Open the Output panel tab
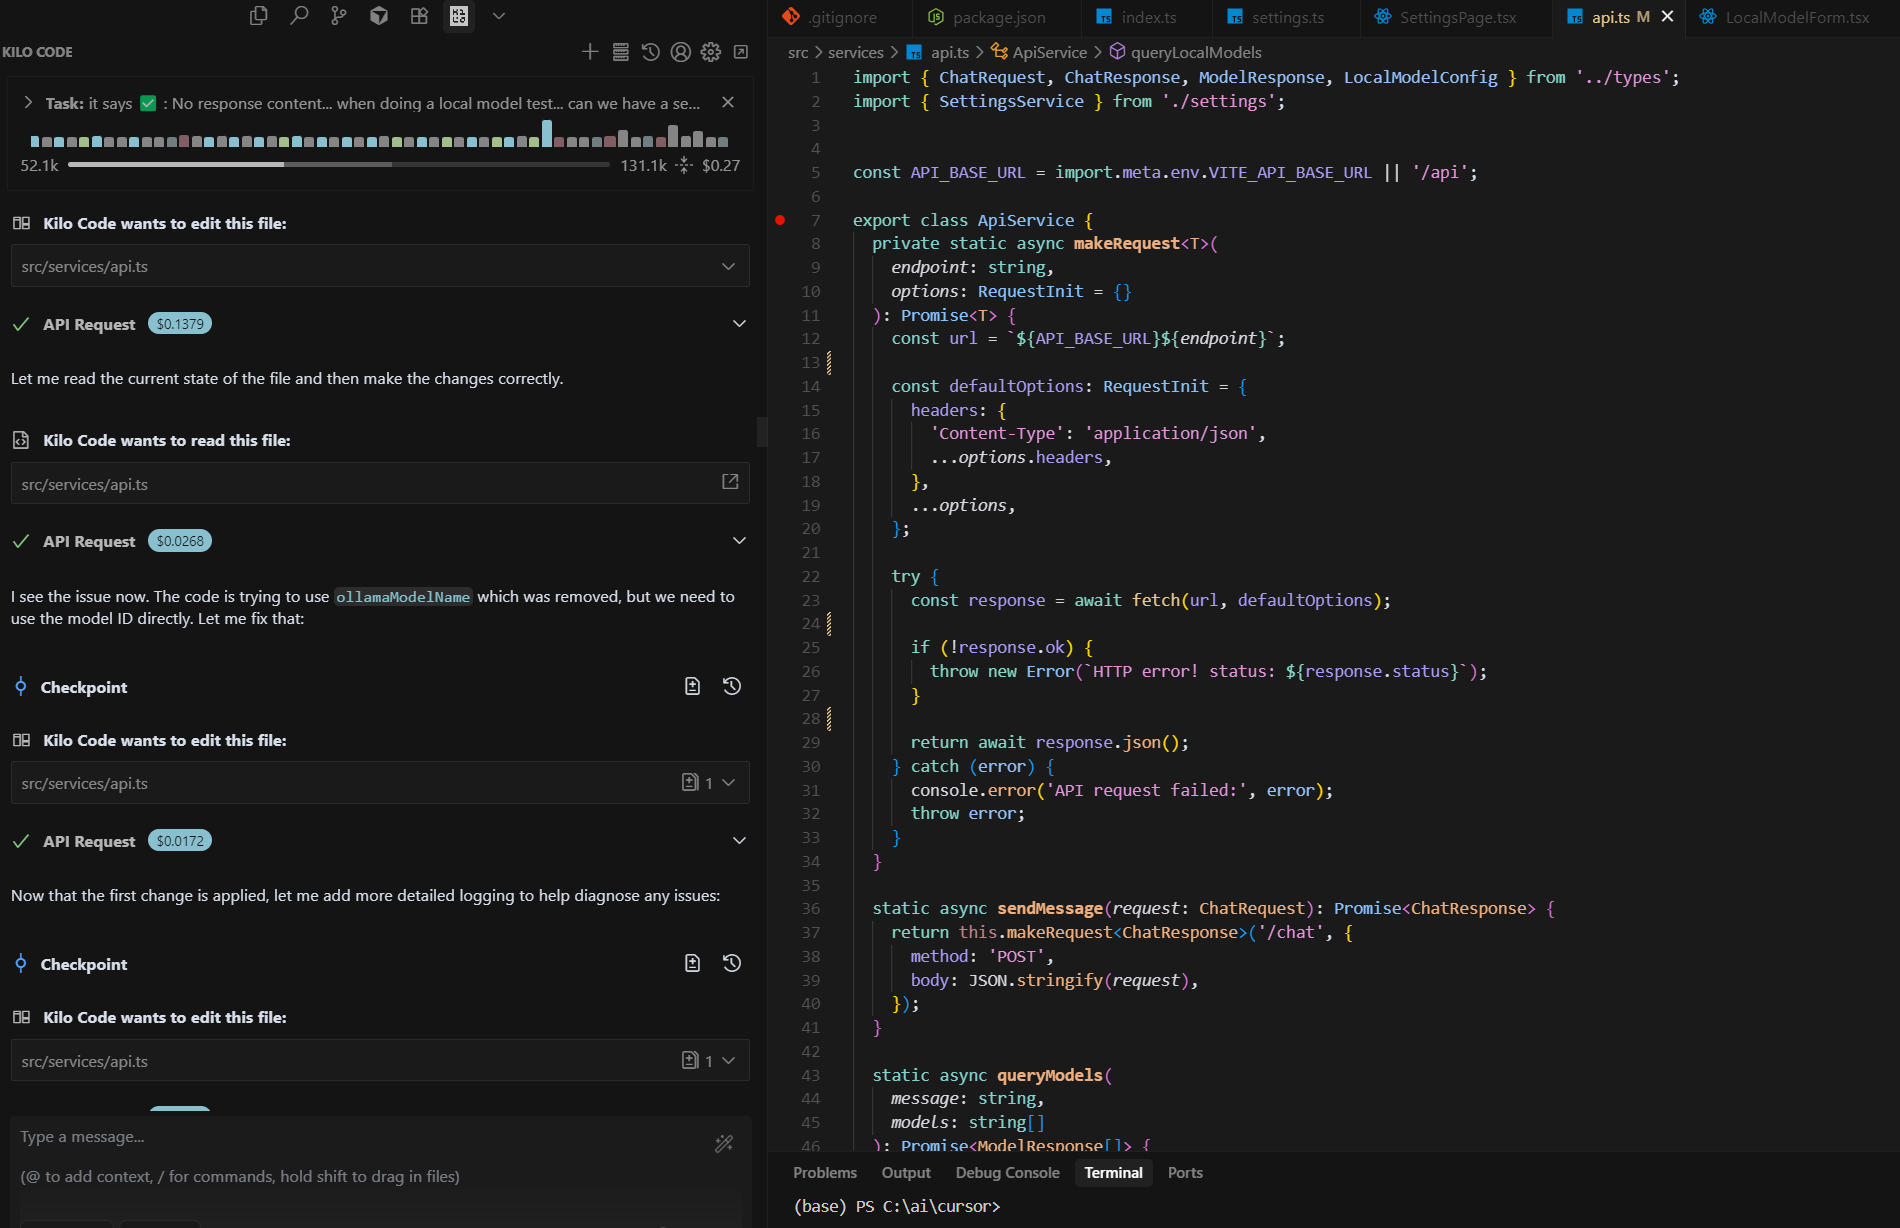The image size is (1900, 1228). point(906,1172)
